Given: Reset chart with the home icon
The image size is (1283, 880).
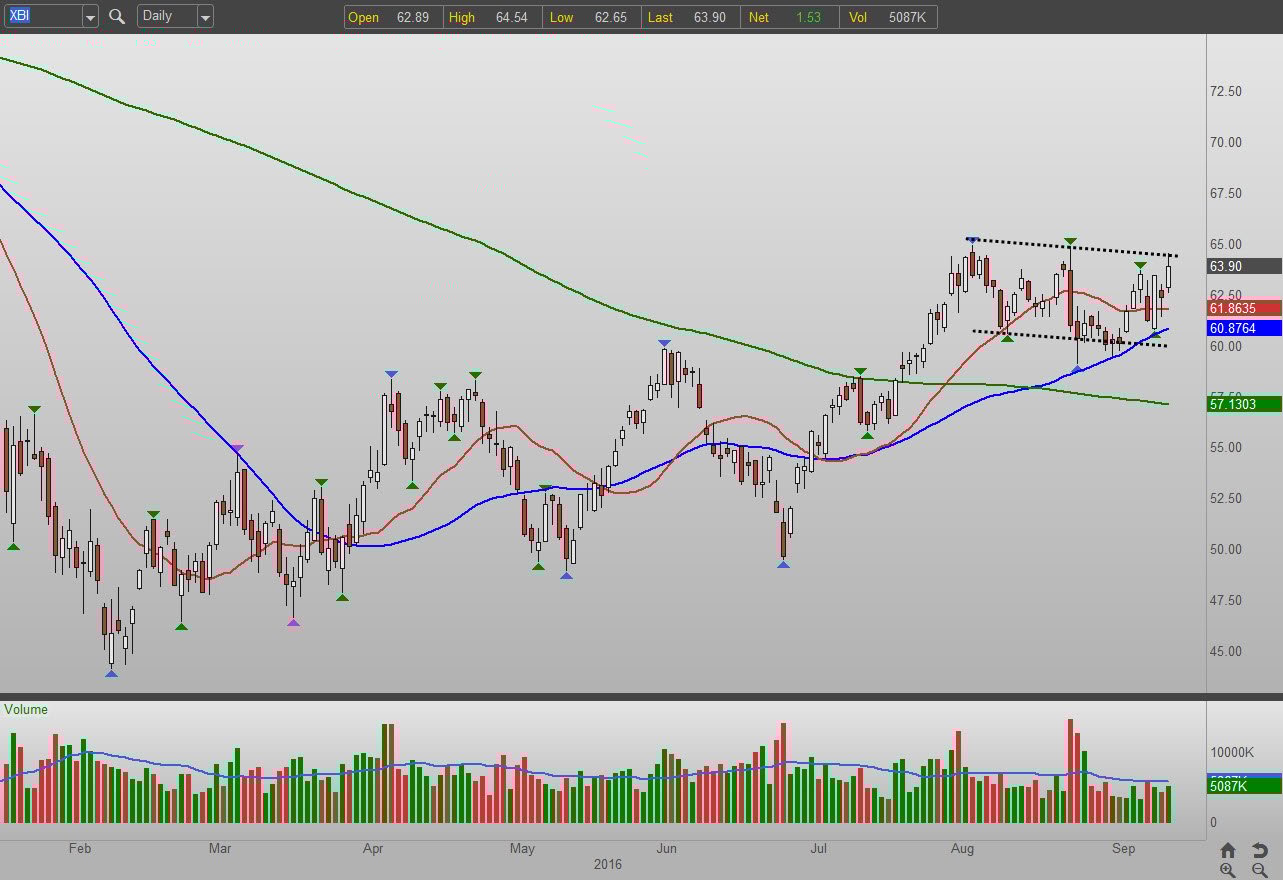Looking at the screenshot, I should tap(1228, 850).
